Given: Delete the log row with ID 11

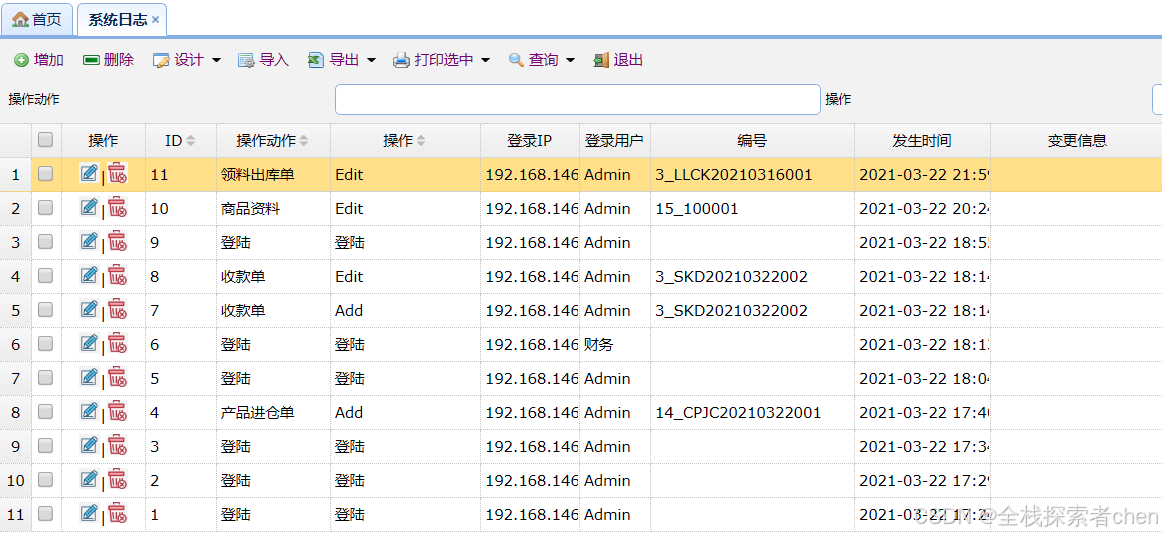Looking at the screenshot, I should (117, 173).
